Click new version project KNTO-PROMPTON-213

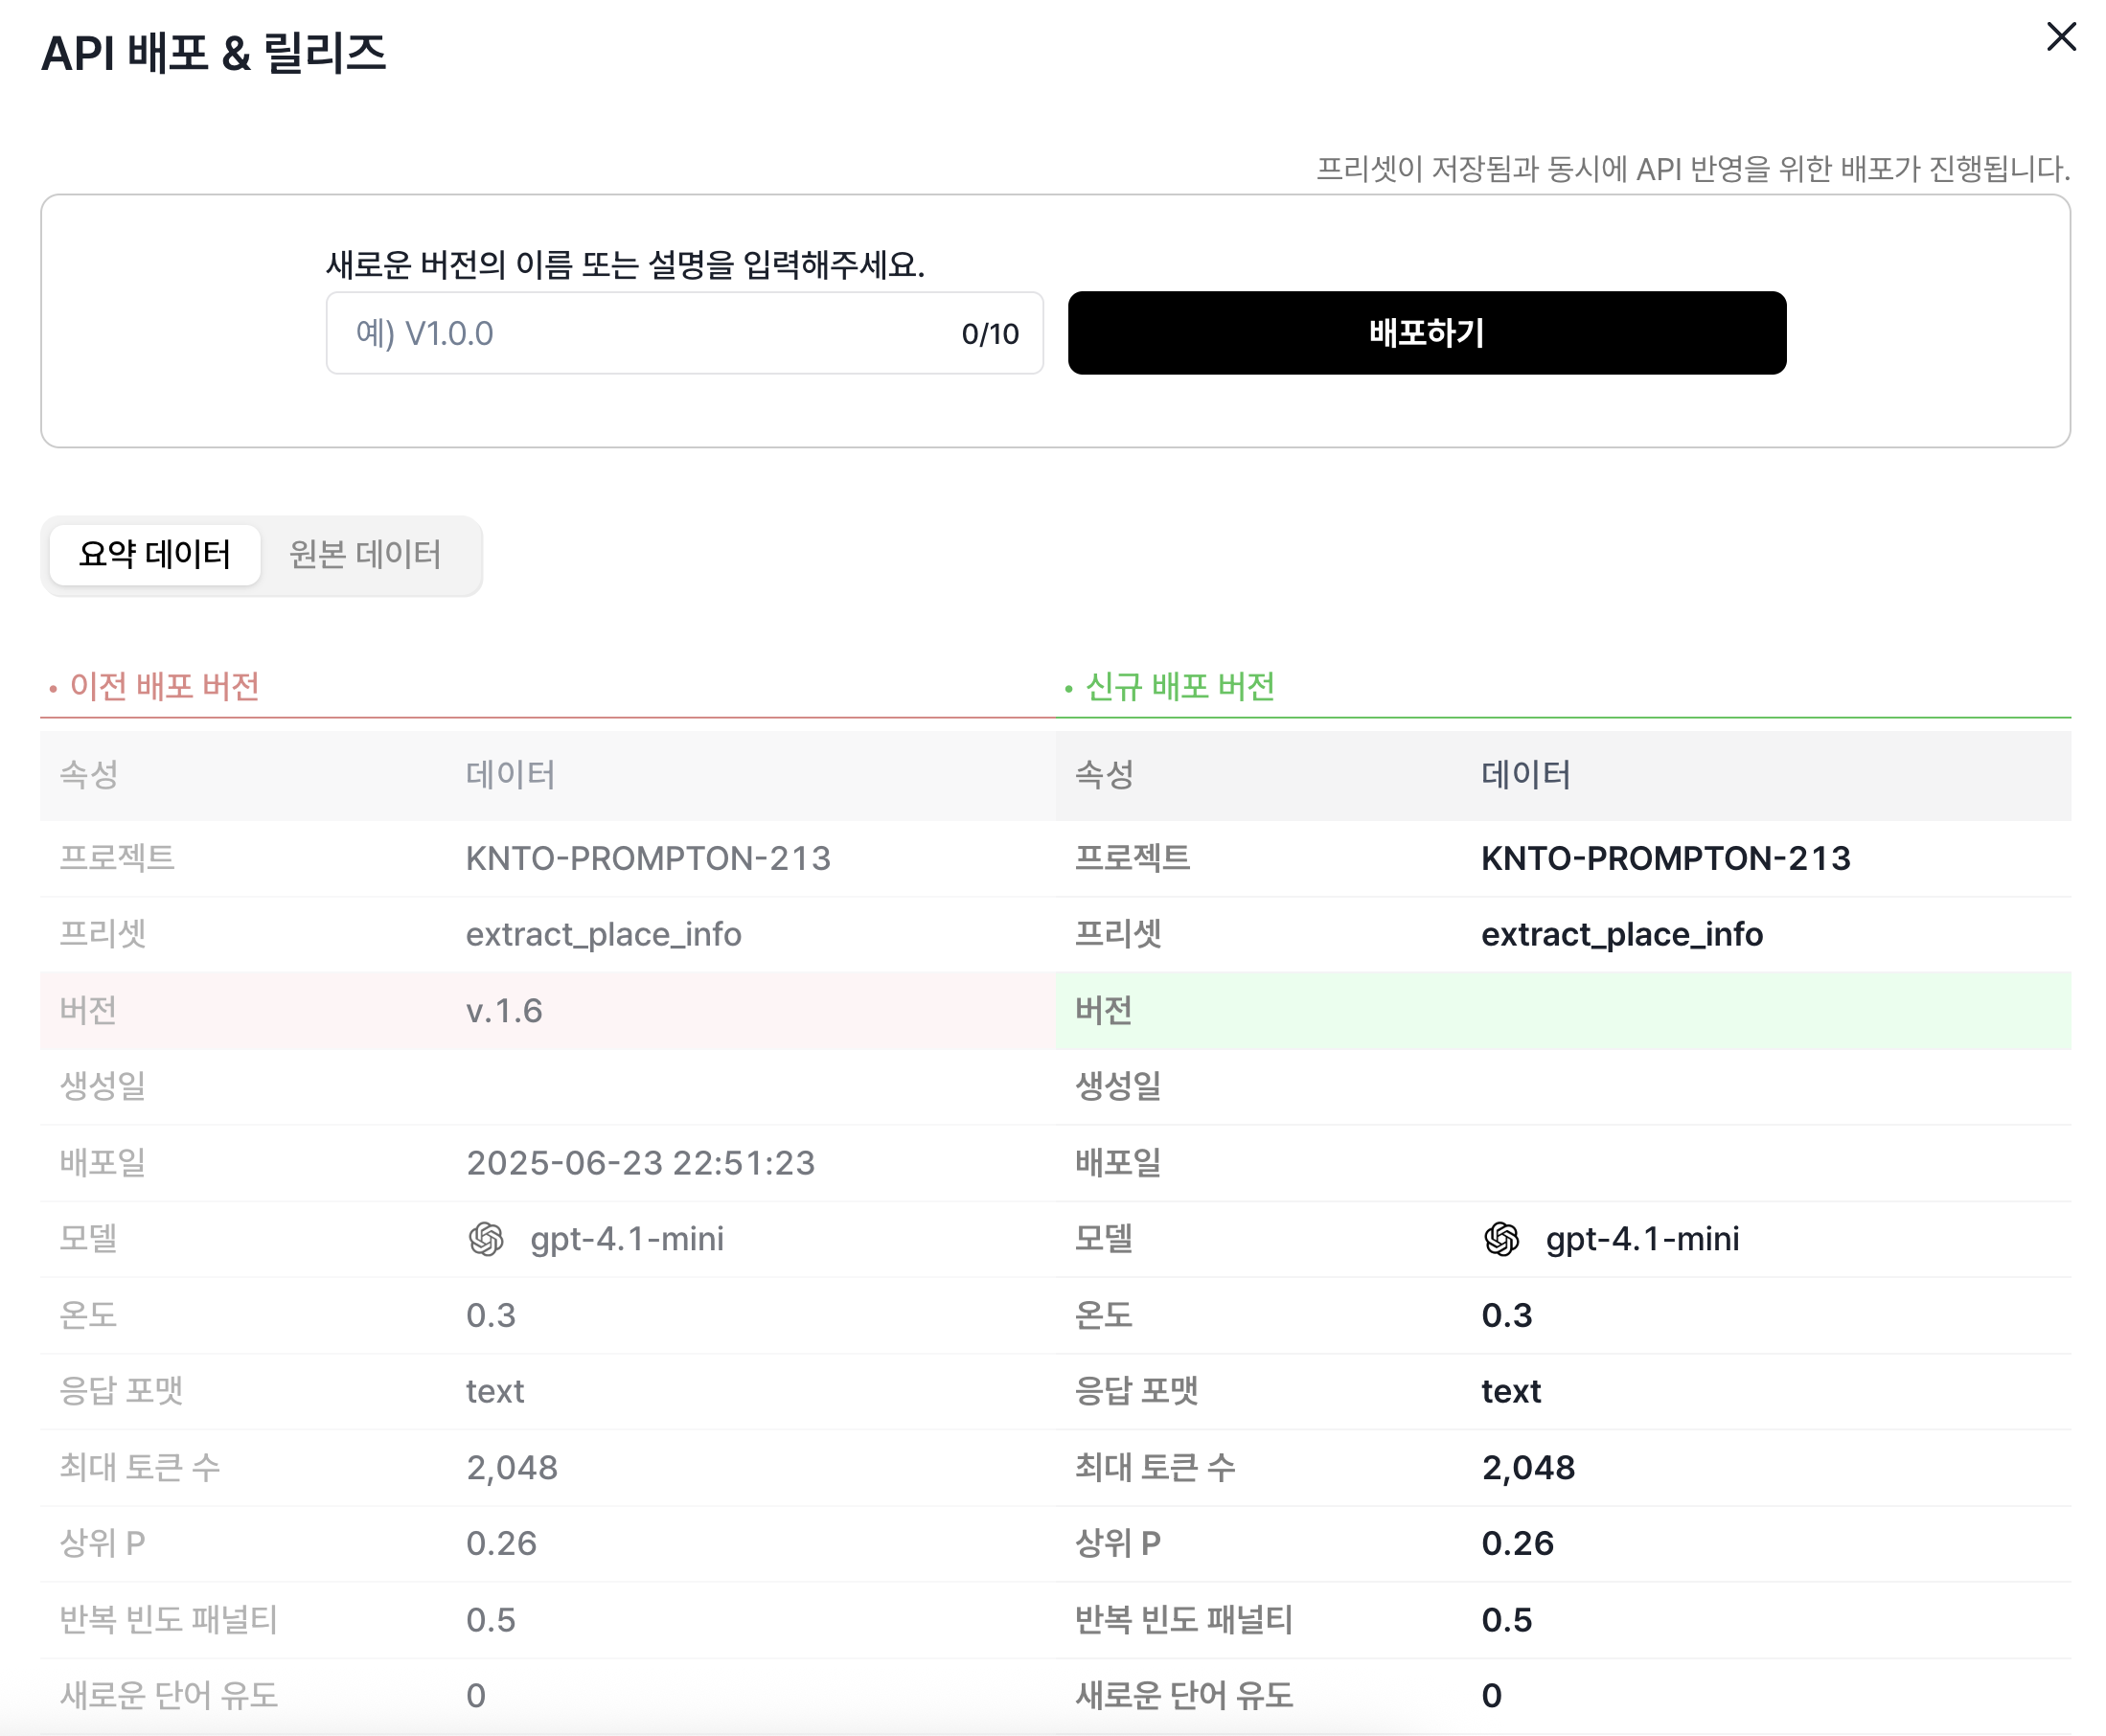[1665, 859]
